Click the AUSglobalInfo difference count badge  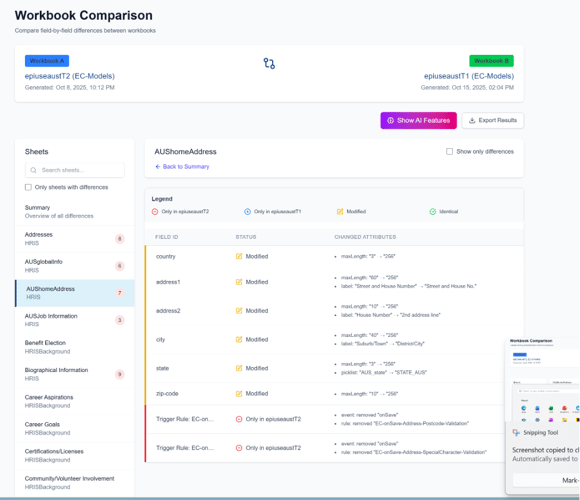point(119,266)
